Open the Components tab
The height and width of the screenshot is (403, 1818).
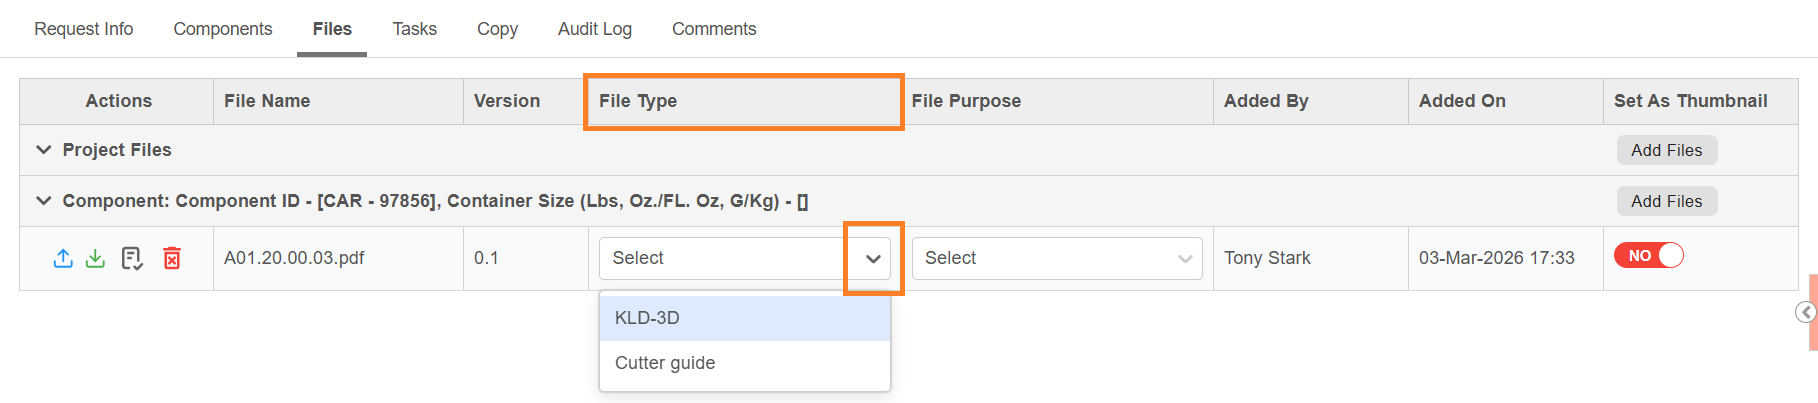(223, 29)
